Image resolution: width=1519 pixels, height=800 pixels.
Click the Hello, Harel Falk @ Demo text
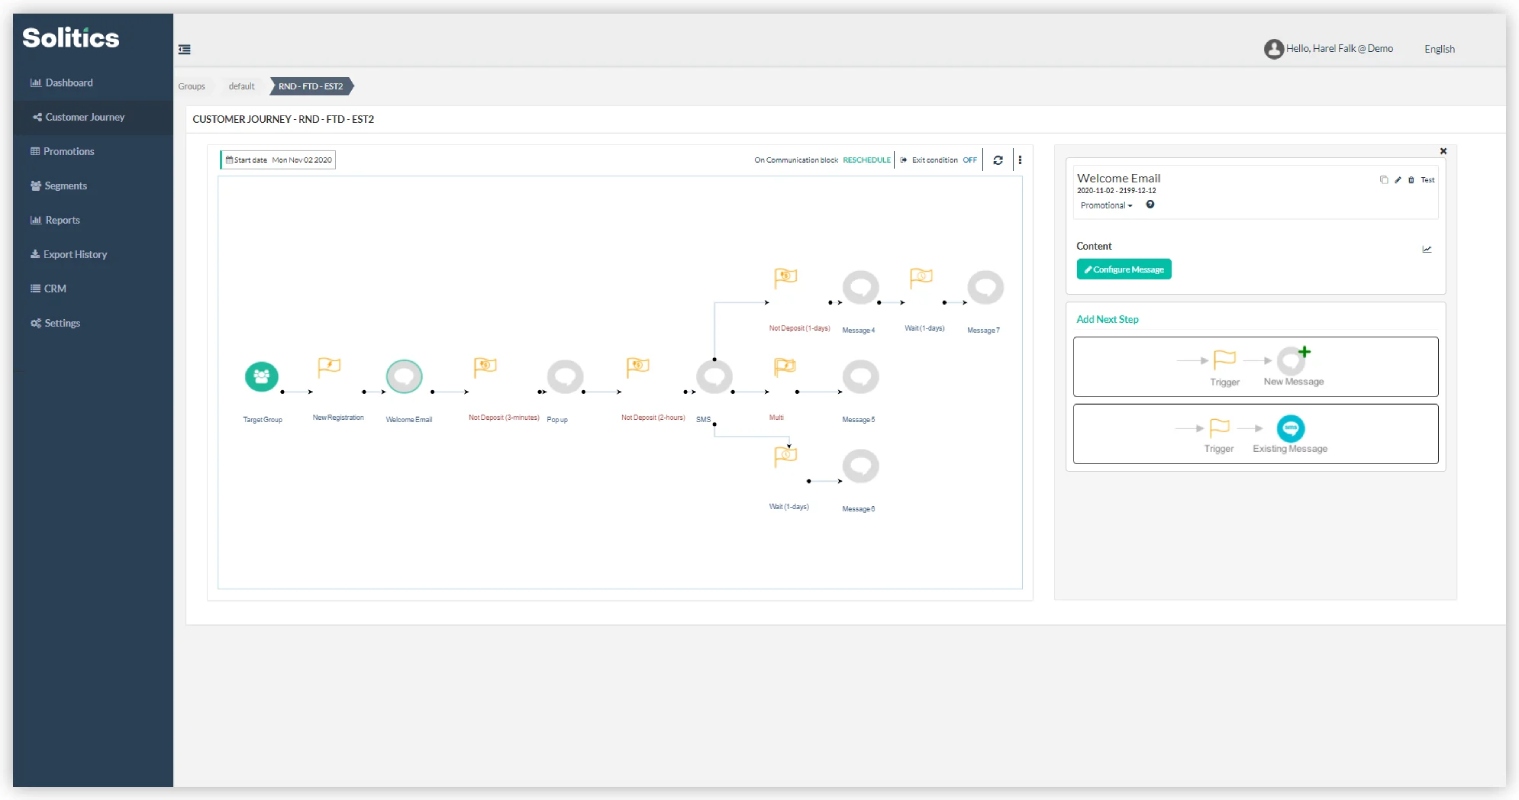[1339, 49]
